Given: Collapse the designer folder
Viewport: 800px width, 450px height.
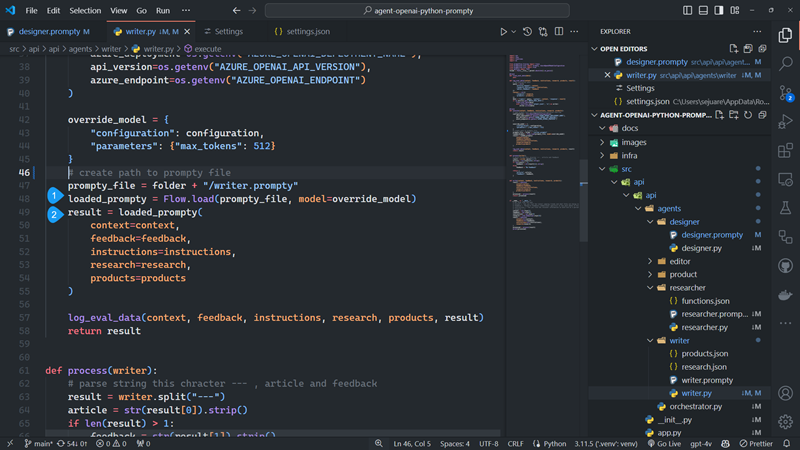Looking at the screenshot, I should tap(650, 222).
